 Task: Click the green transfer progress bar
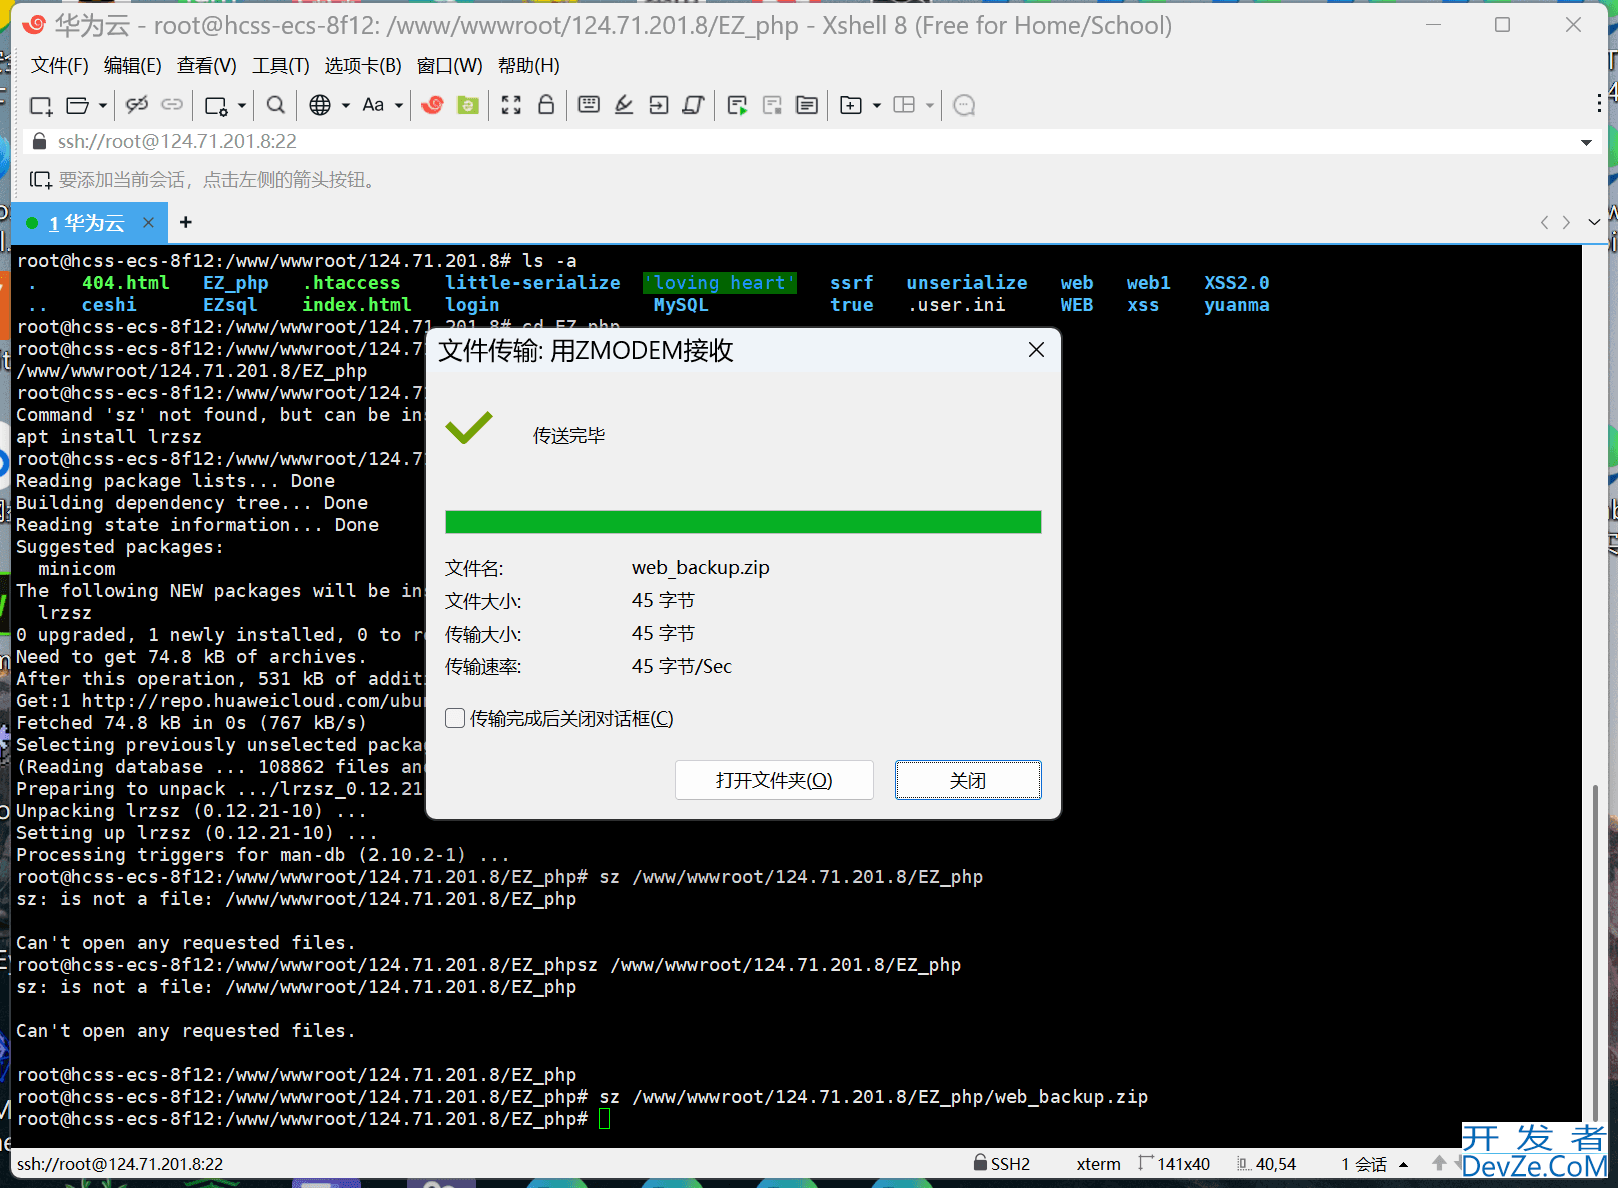coord(743,522)
